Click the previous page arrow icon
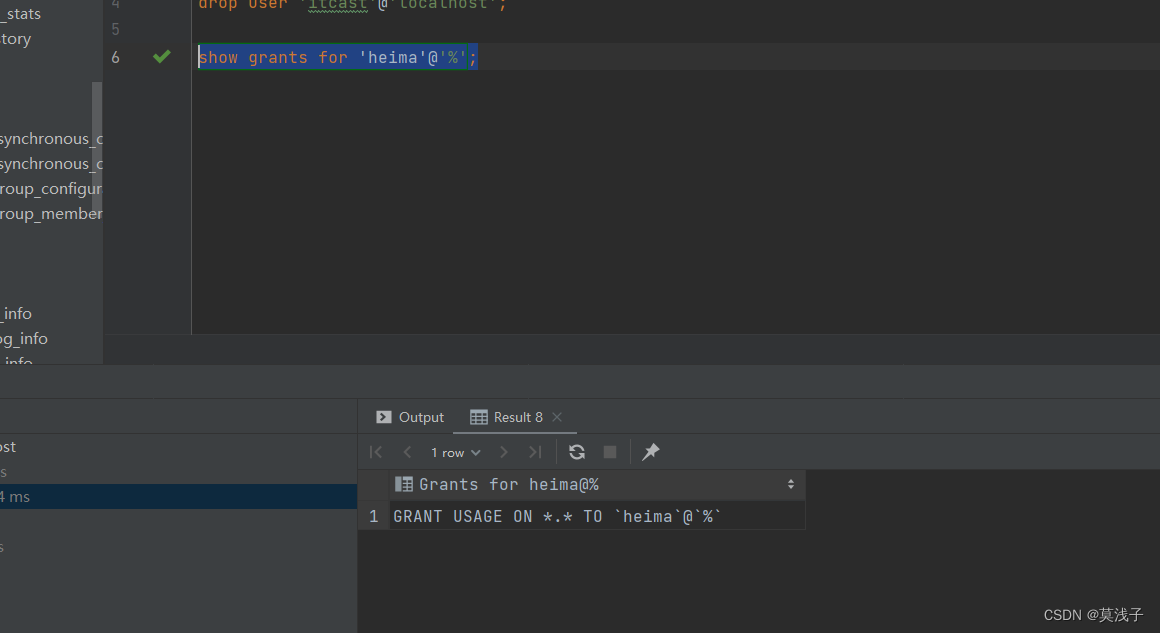This screenshot has width=1160, height=633. point(407,452)
